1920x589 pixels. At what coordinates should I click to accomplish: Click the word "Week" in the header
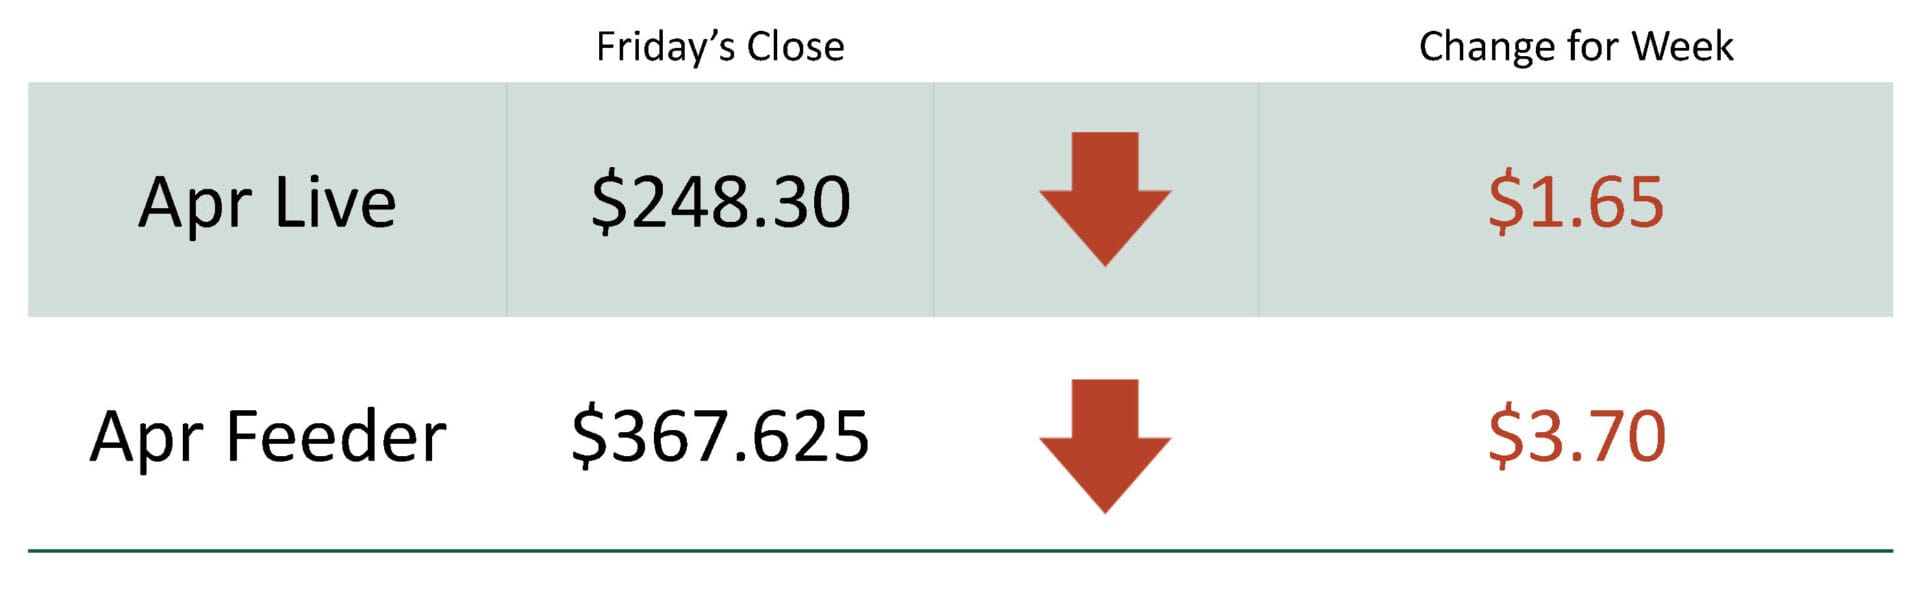[1682, 47]
